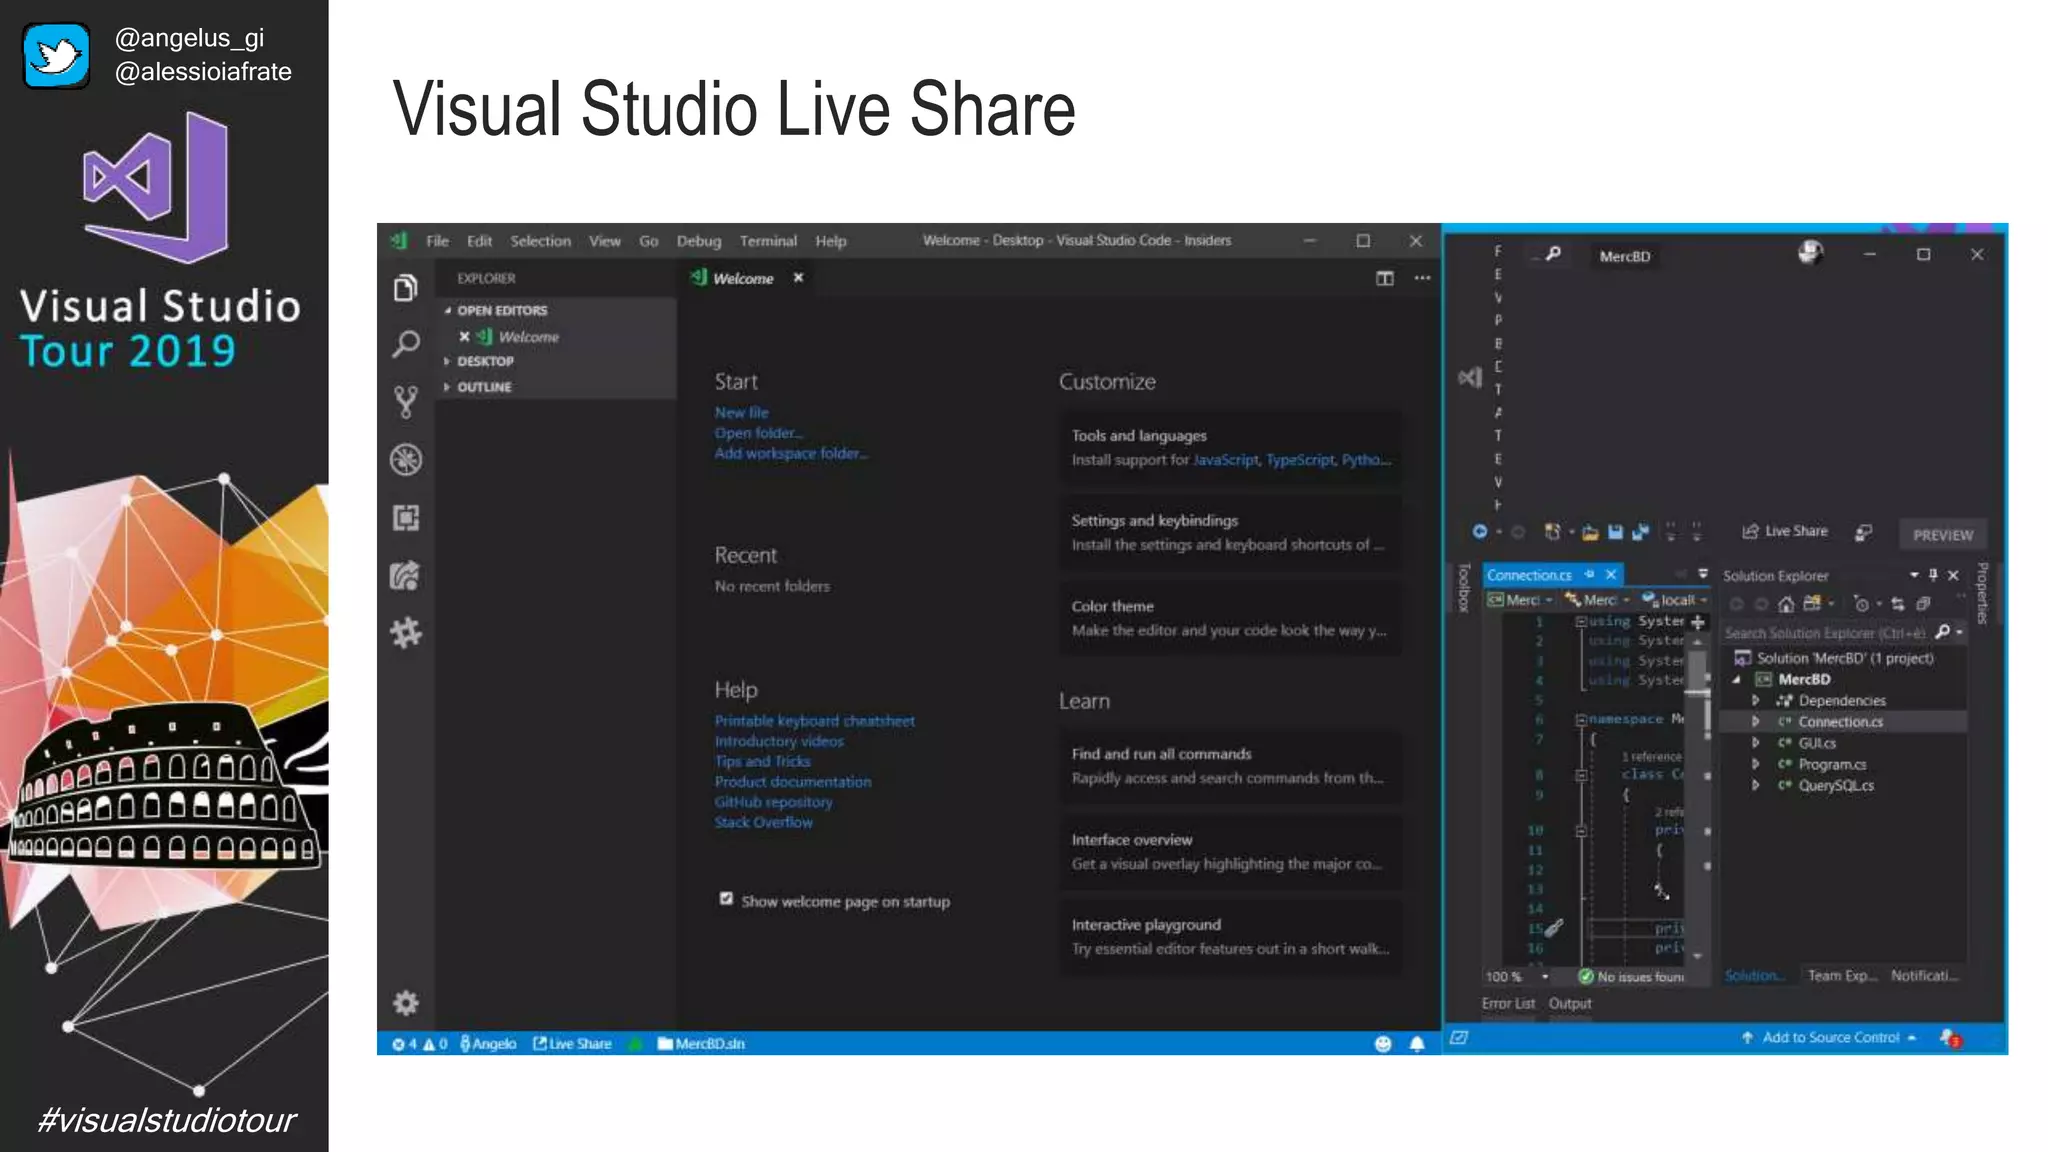Click the feedback smiley in VS Code status bar
This screenshot has height=1152, width=2048.
[1383, 1044]
